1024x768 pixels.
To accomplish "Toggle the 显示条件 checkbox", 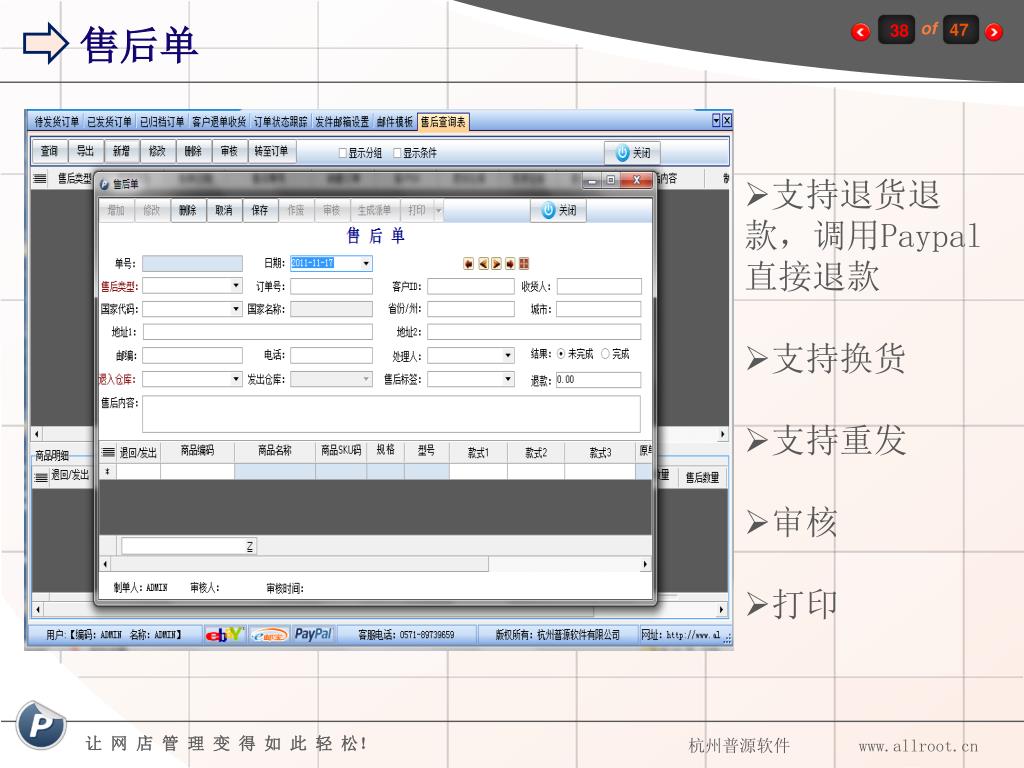I will pyautogui.click(x=397, y=153).
